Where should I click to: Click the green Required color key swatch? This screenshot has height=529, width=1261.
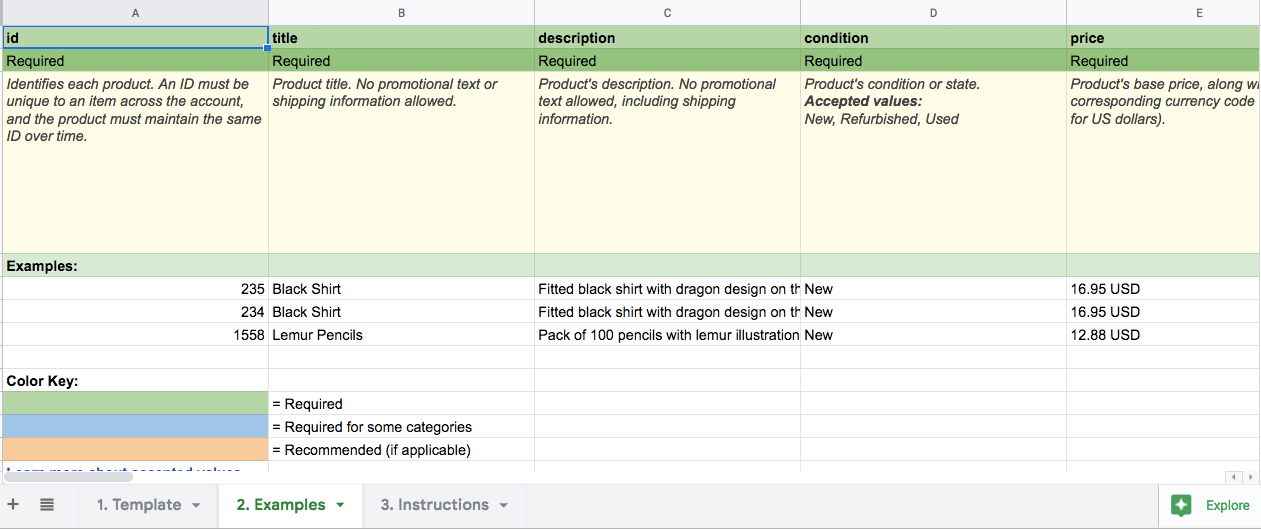(x=135, y=404)
